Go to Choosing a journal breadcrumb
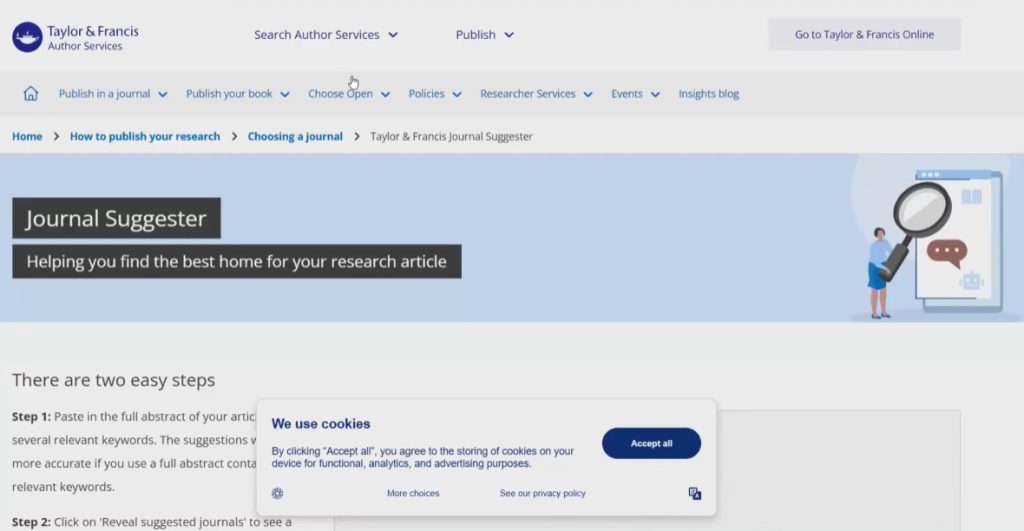Viewport: 1024px width, 531px height. pyautogui.click(x=295, y=136)
